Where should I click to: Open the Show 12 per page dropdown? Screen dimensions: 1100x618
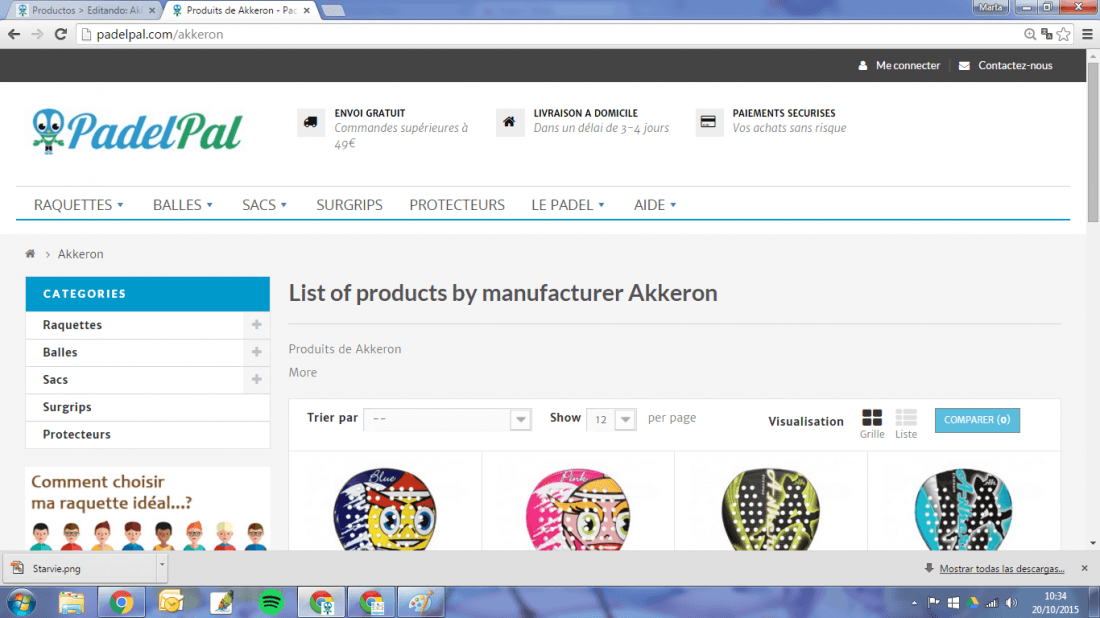[x=611, y=419]
